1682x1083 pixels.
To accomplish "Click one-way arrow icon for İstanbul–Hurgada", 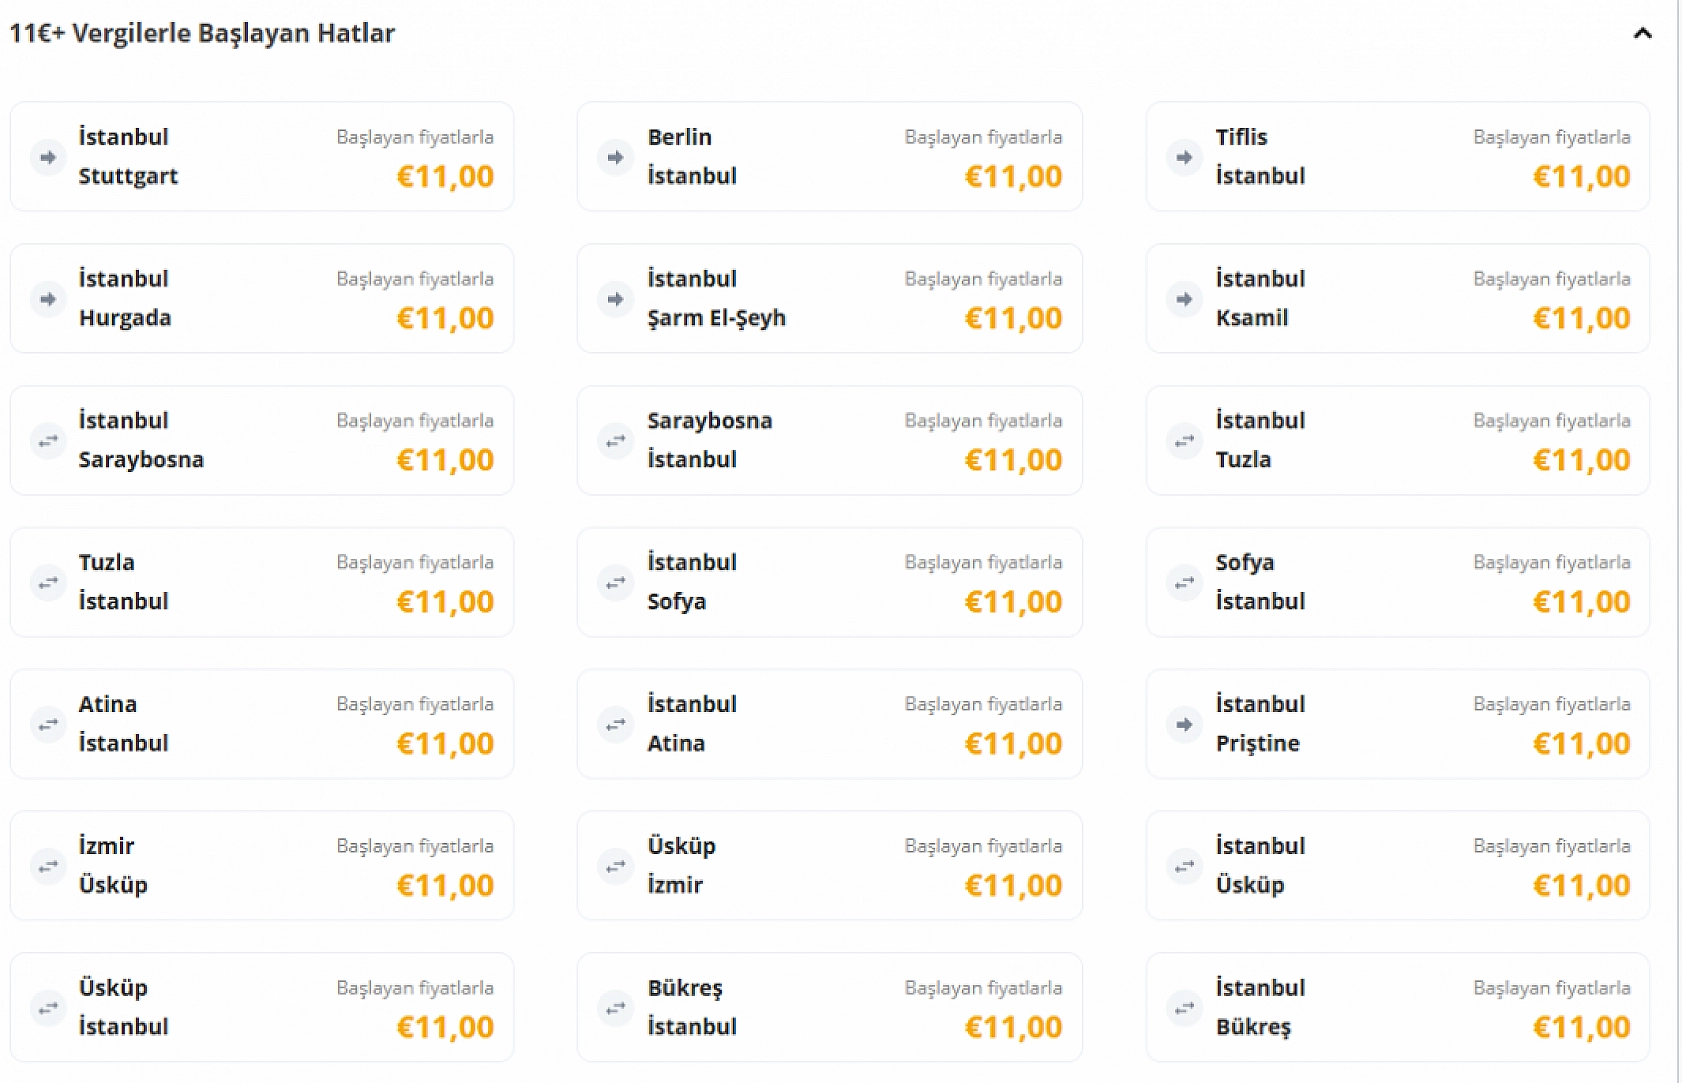I will pyautogui.click(x=47, y=299).
